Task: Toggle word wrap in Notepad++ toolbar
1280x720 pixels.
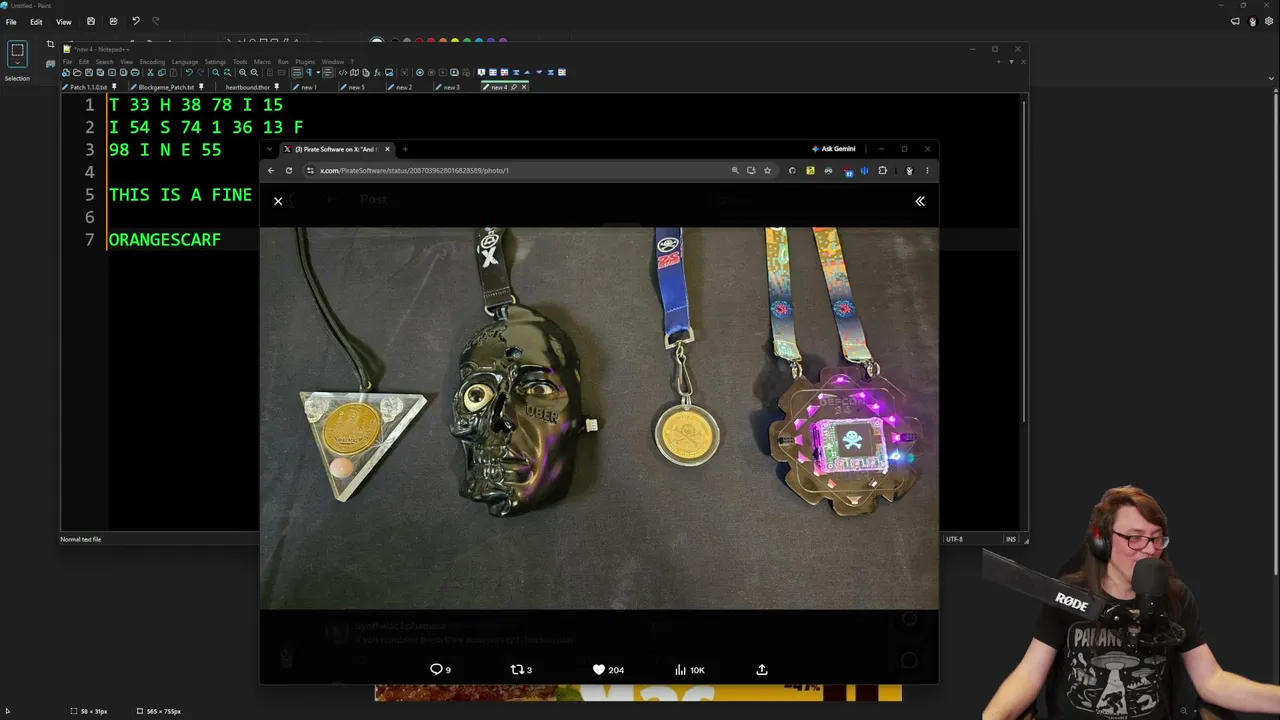Action: (297, 72)
